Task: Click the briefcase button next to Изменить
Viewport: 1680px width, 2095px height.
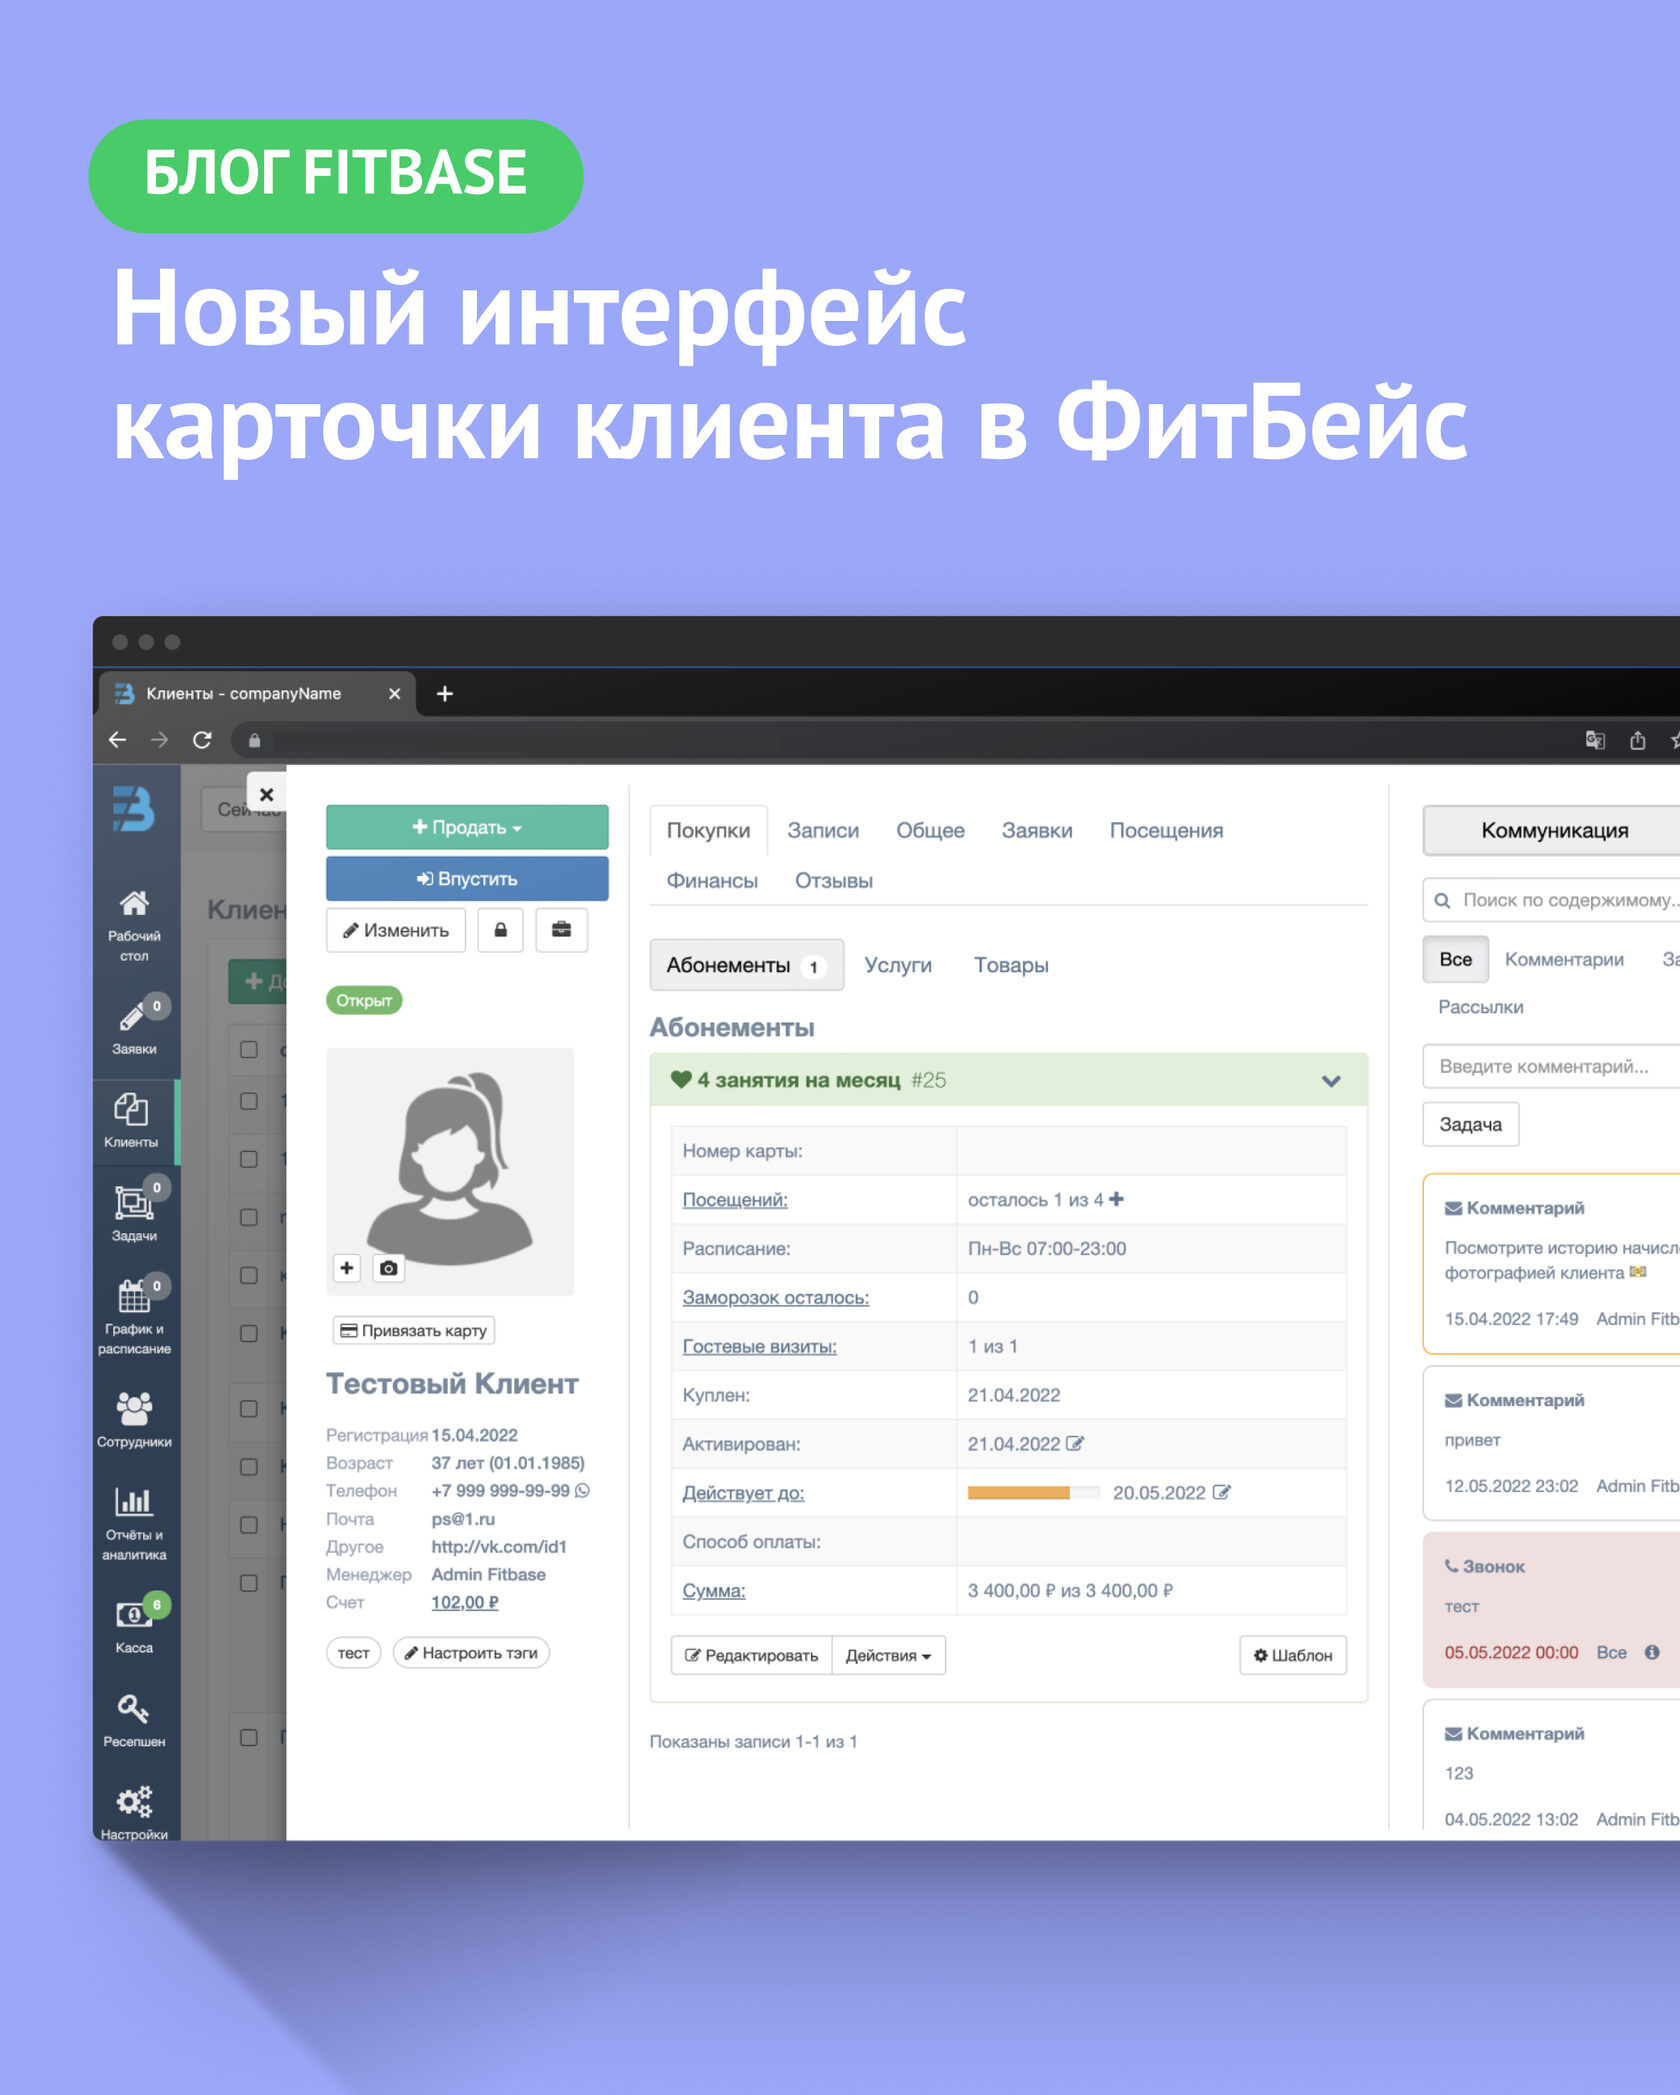Action: pos(561,930)
